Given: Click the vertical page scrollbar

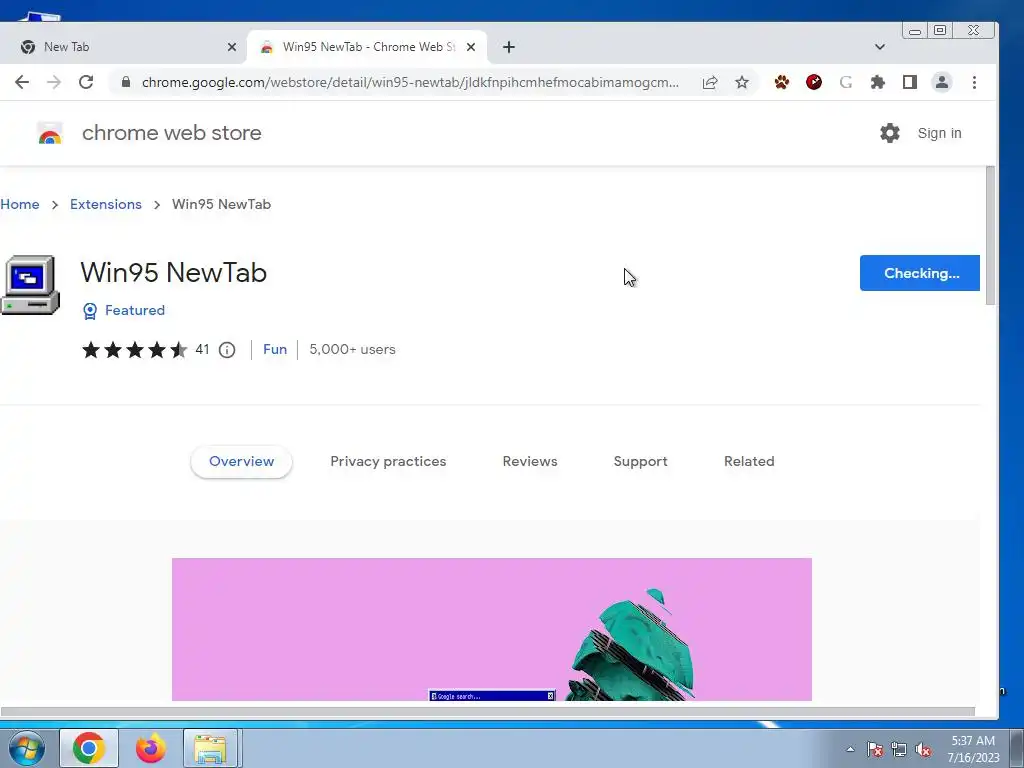Looking at the screenshot, I should pos(990,235).
